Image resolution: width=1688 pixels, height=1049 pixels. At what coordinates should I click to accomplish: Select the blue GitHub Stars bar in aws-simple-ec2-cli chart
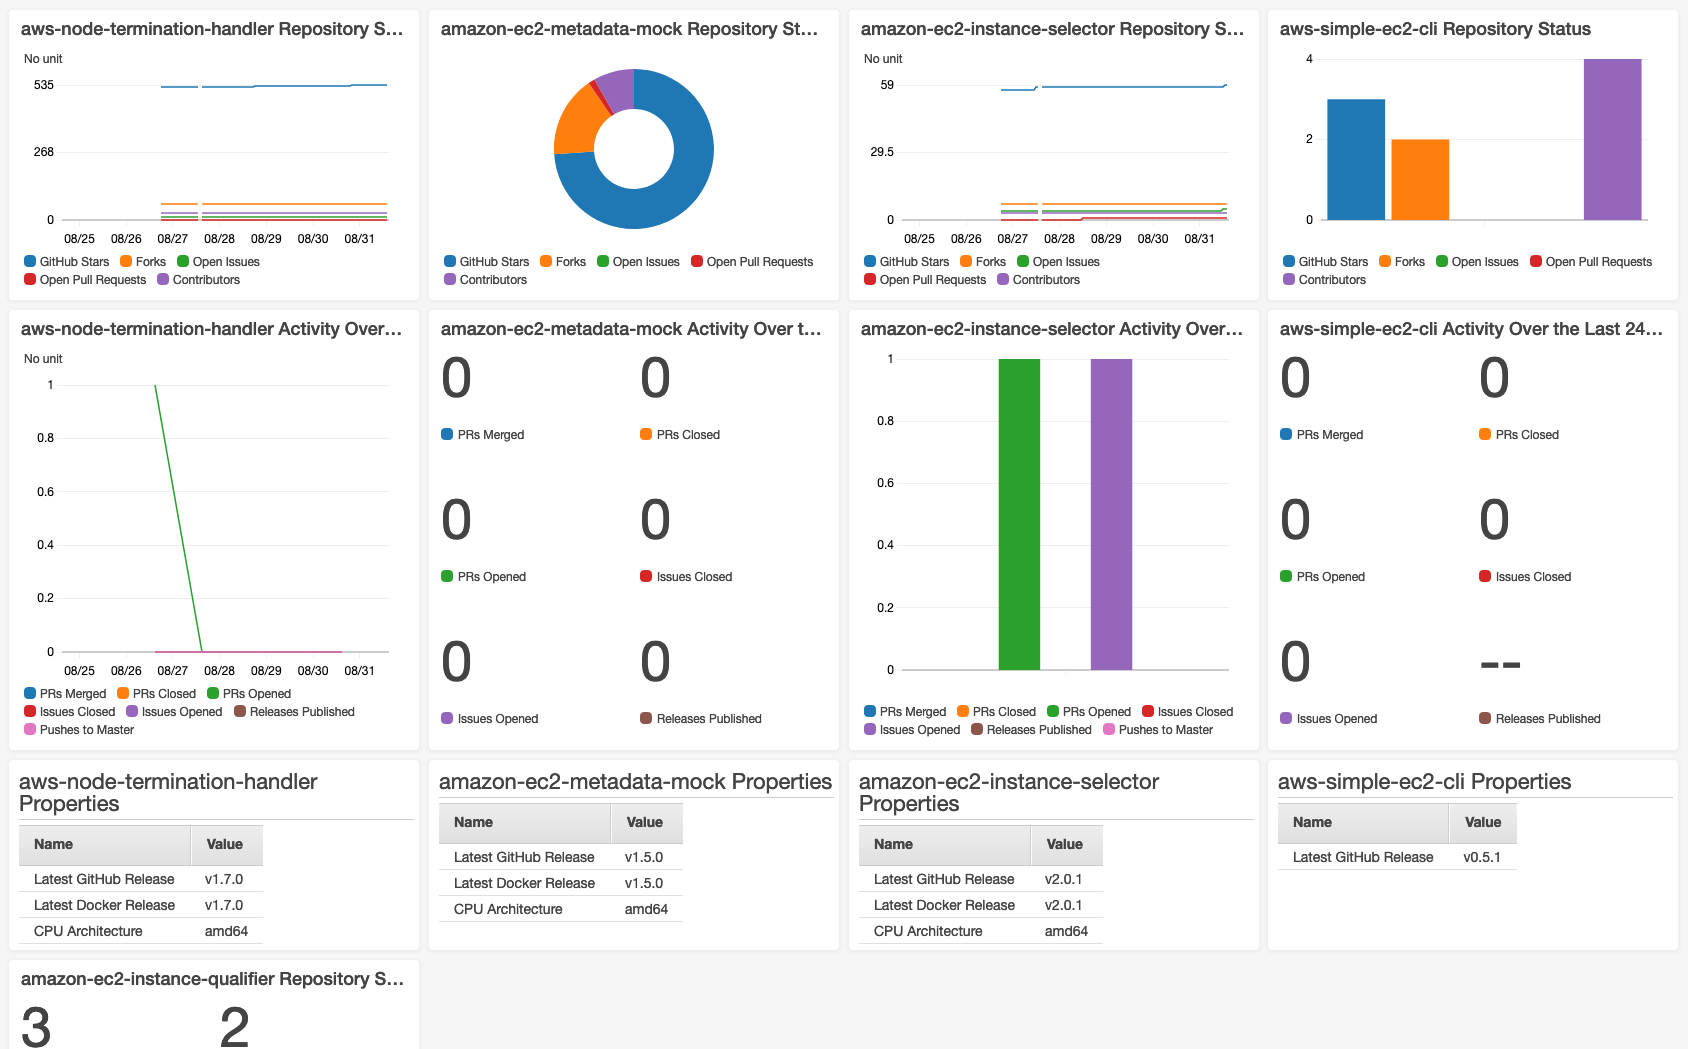click(x=1356, y=160)
